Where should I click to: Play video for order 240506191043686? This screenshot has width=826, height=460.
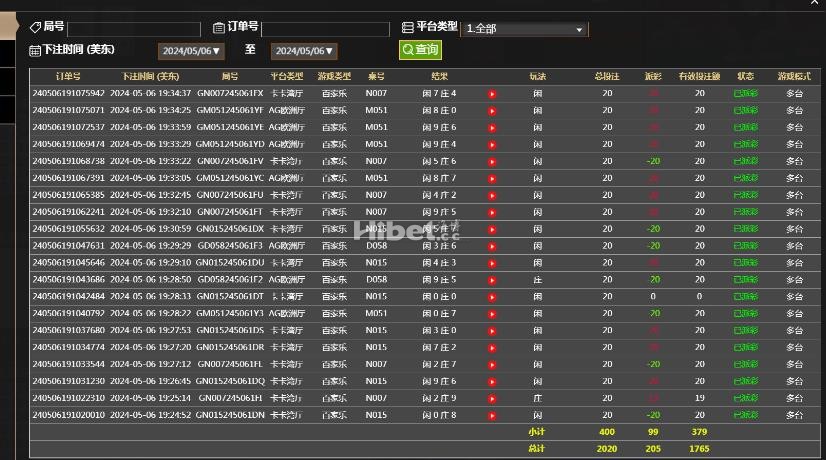(x=492, y=280)
